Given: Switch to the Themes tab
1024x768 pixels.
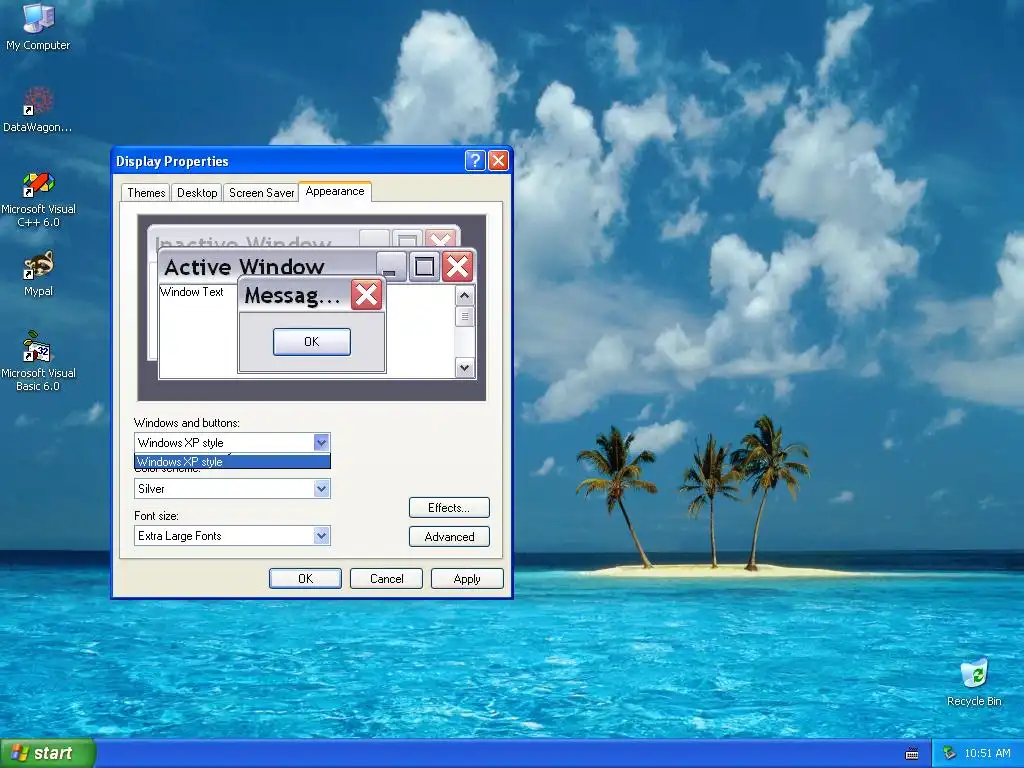Looking at the screenshot, I should pyautogui.click(x=146, y=193).
